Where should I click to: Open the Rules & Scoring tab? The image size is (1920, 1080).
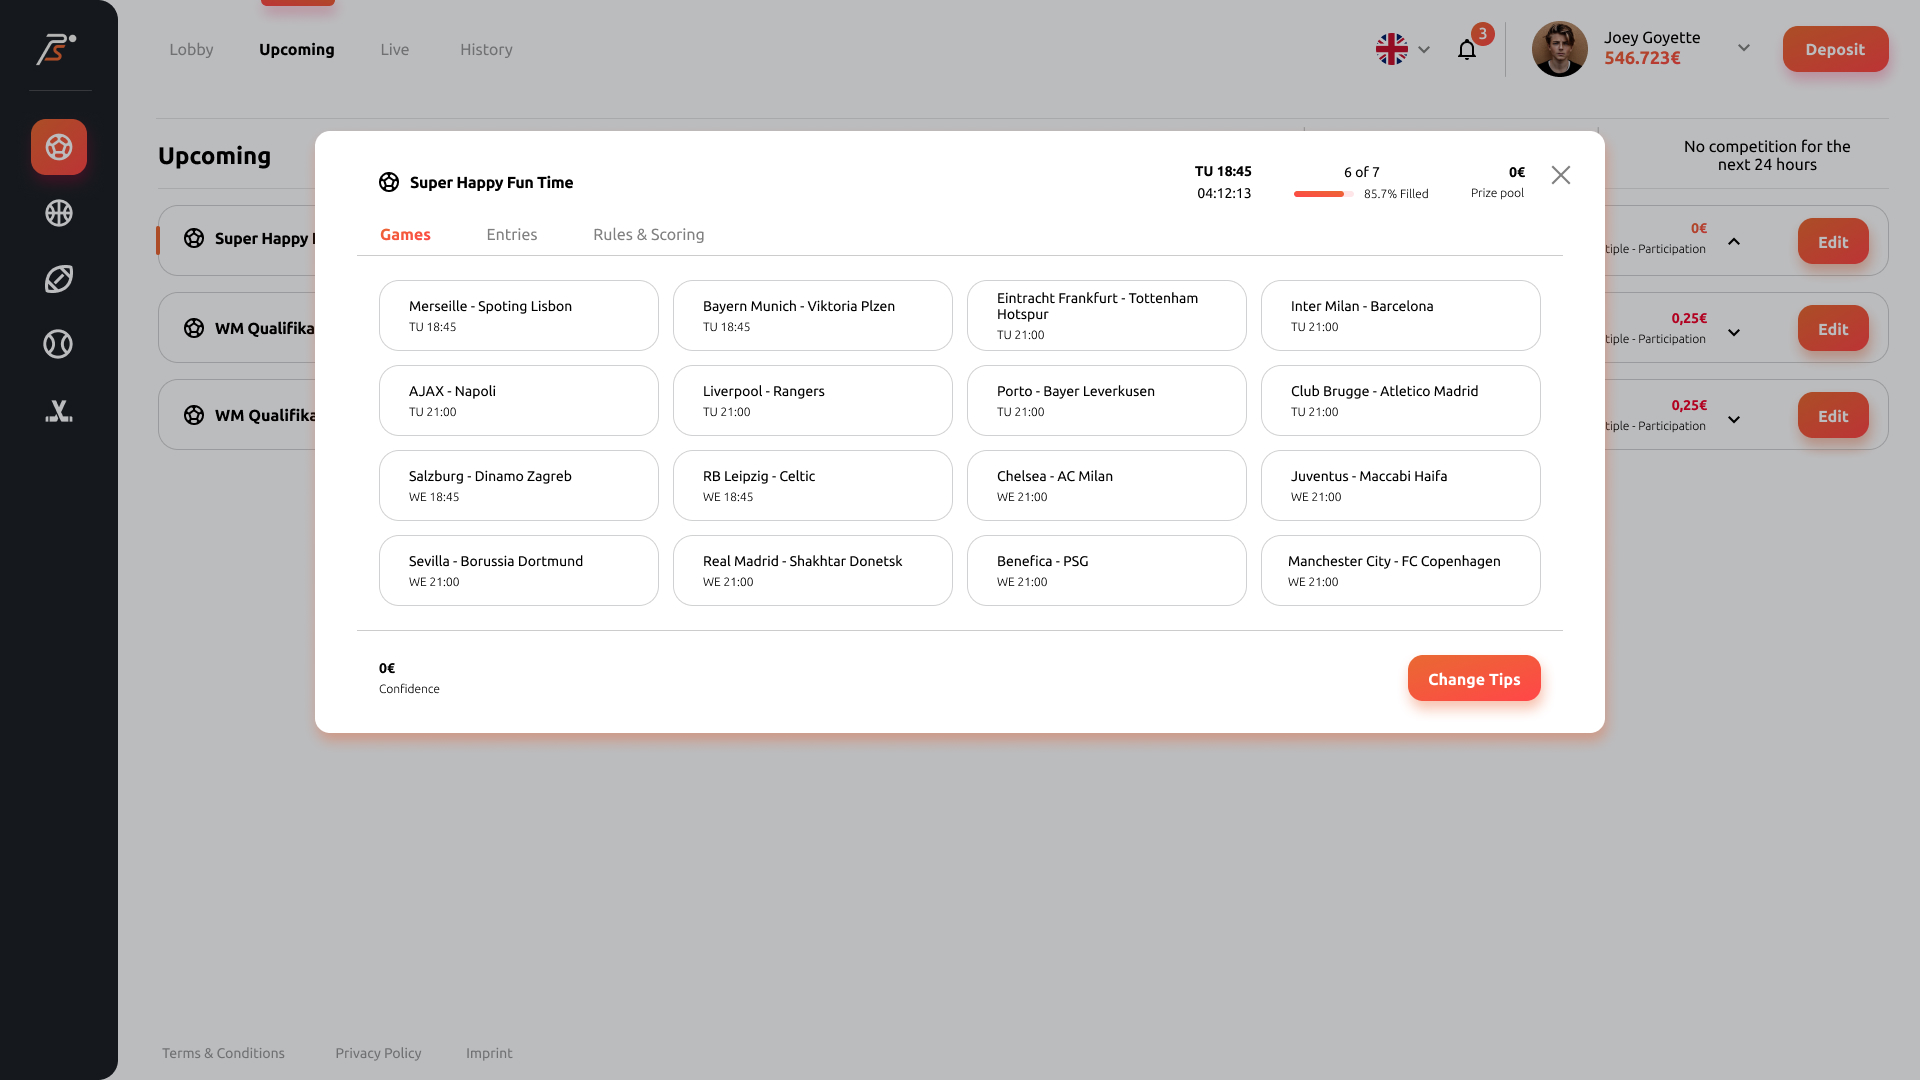pos(648,234)
